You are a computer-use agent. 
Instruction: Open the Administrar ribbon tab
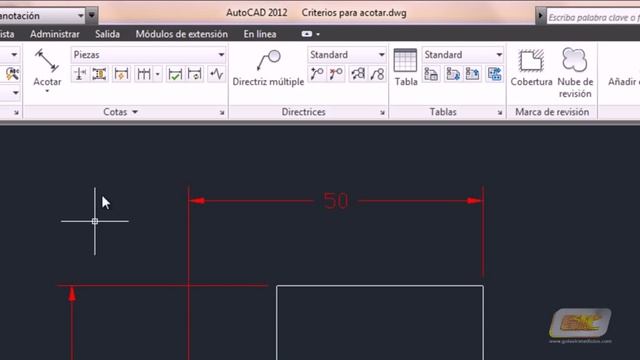coord(55,34)
